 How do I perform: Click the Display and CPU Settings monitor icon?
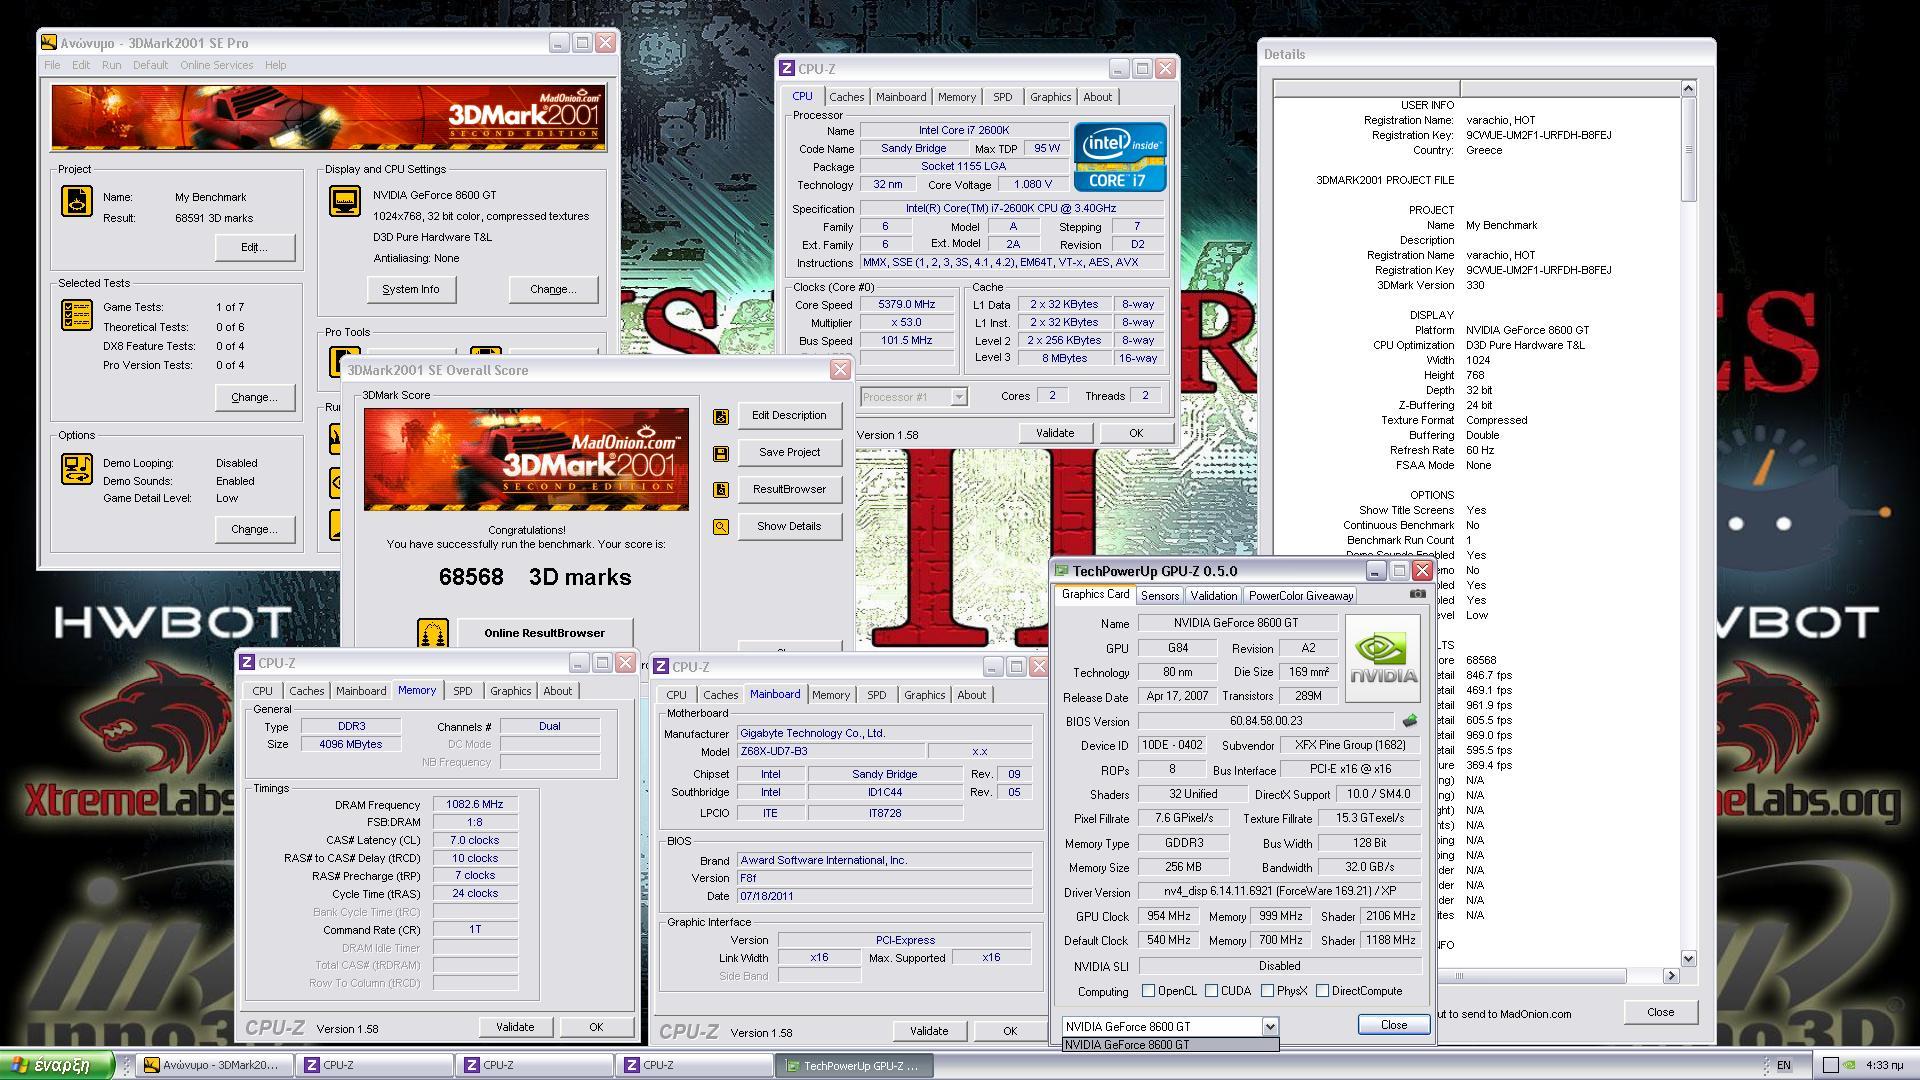coord(345,201)
